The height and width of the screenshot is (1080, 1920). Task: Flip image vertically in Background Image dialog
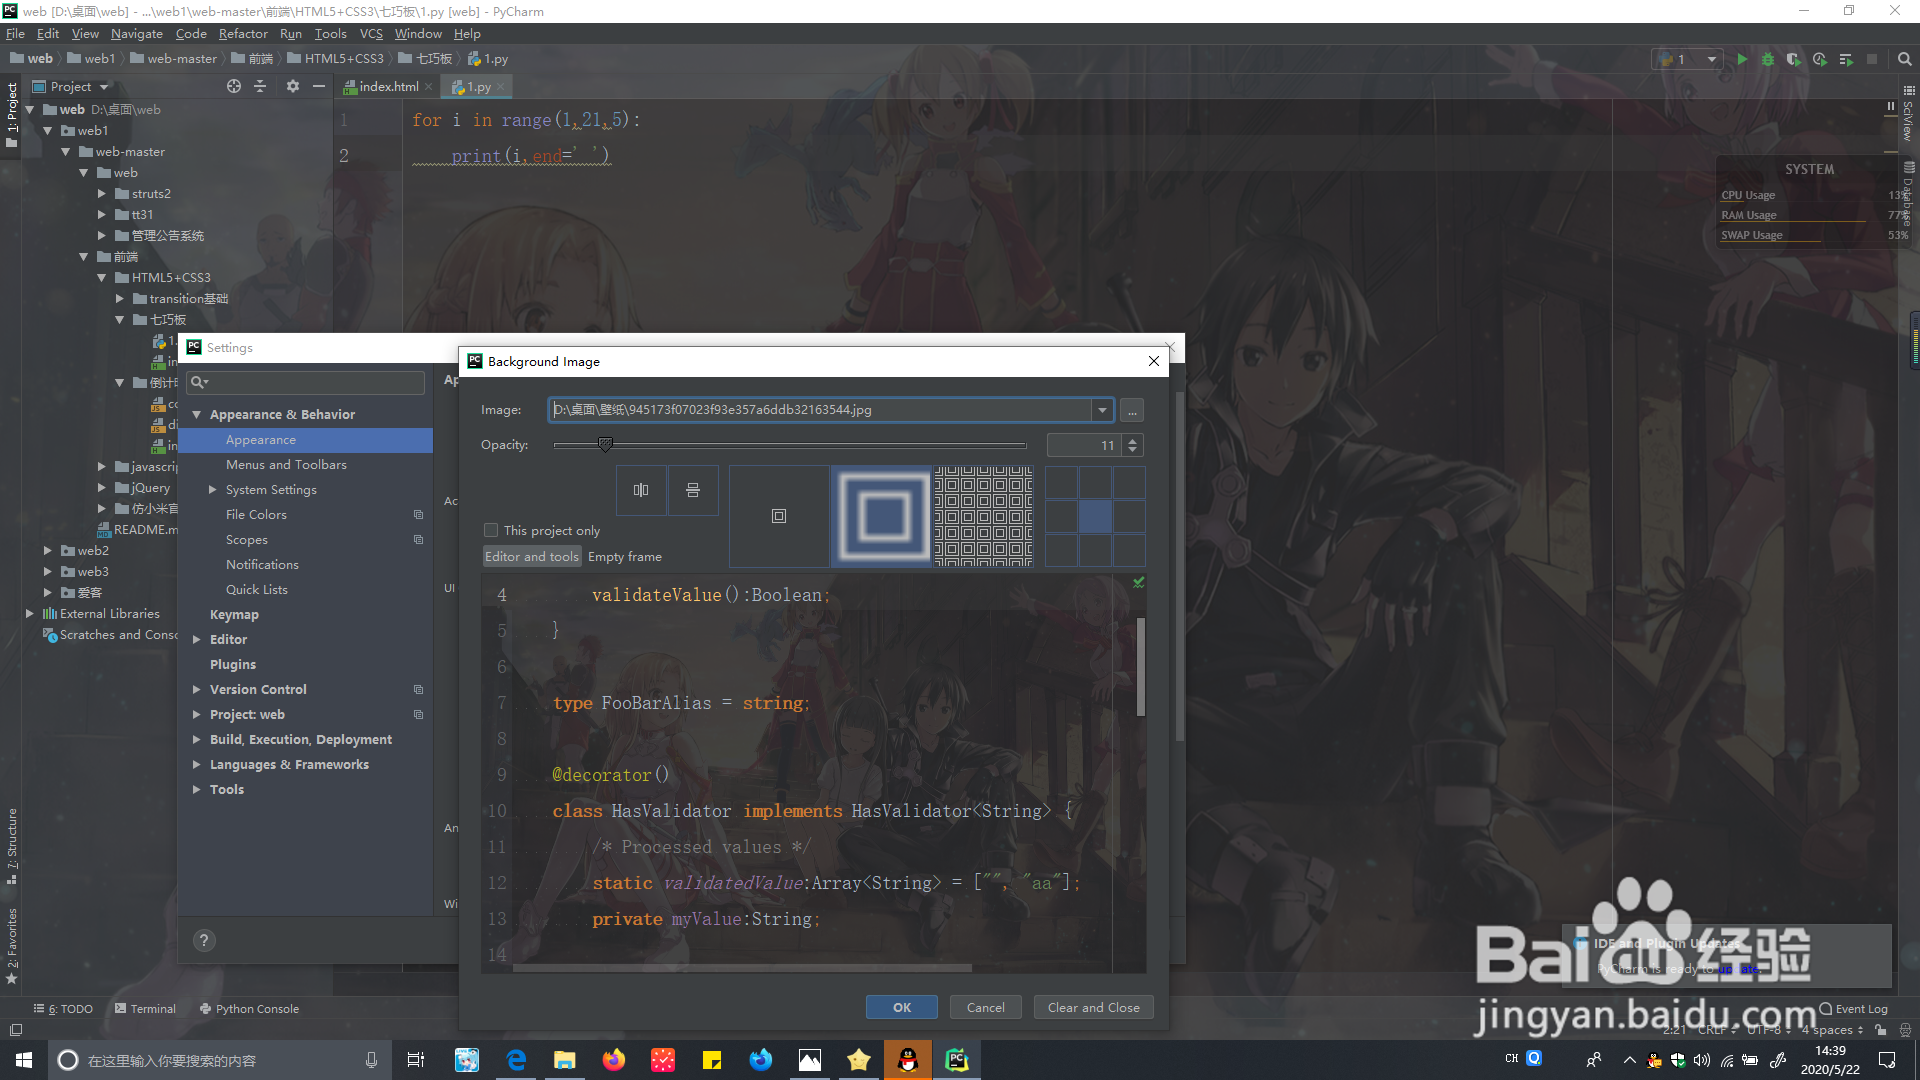click(693, 490)
